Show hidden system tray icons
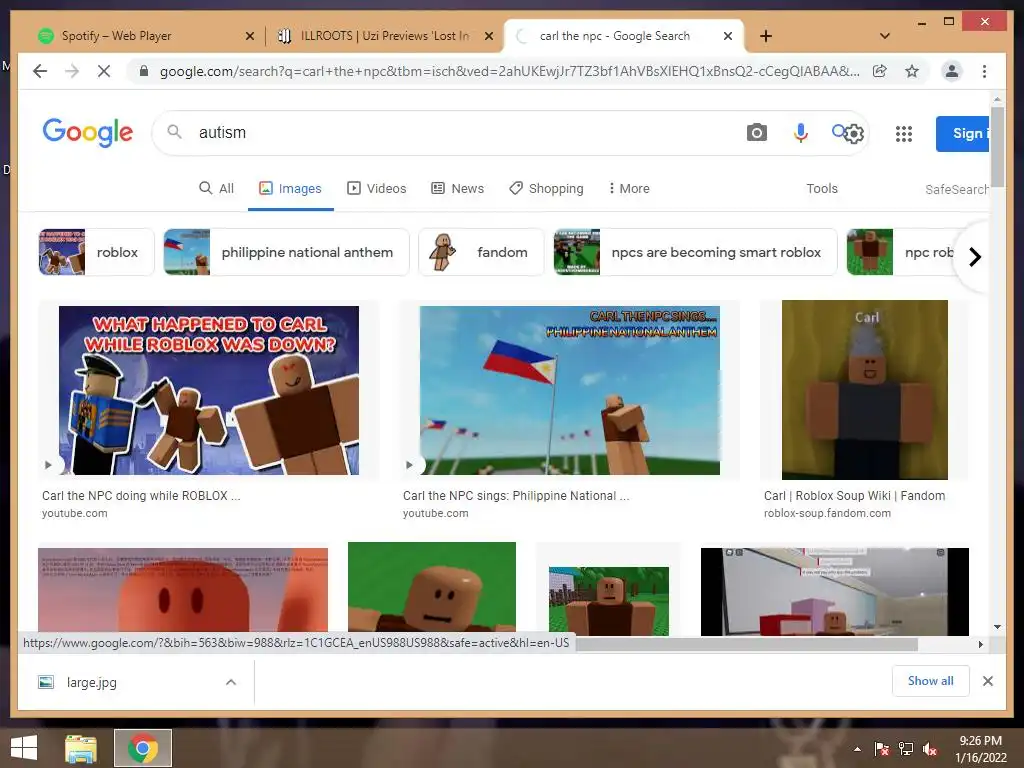Image resolution: width=1024 pixels, height=768 pixels. tap(857, 749)
